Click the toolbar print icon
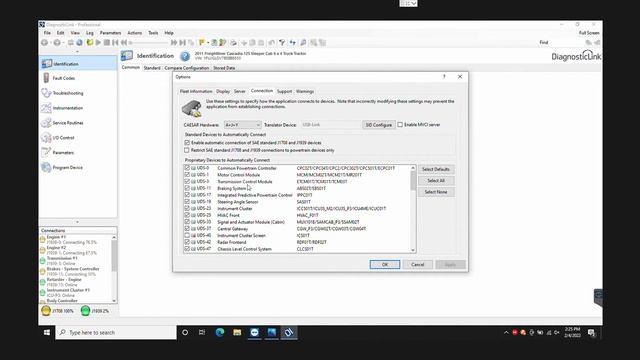 click(x=233, y=42)
